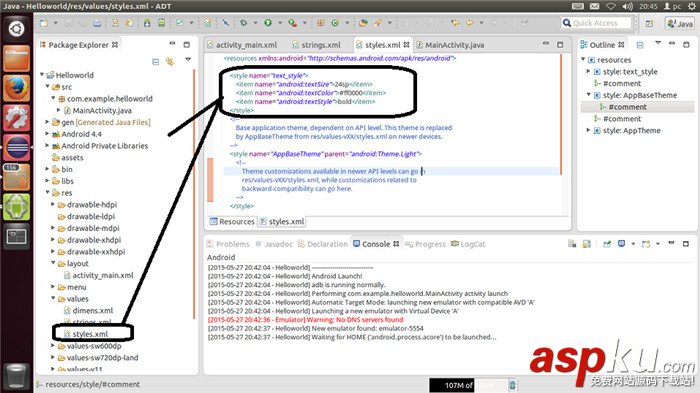Collapse style: AppBaseTheme in Outline
The image size is (700, 393).
click(589, 94)
